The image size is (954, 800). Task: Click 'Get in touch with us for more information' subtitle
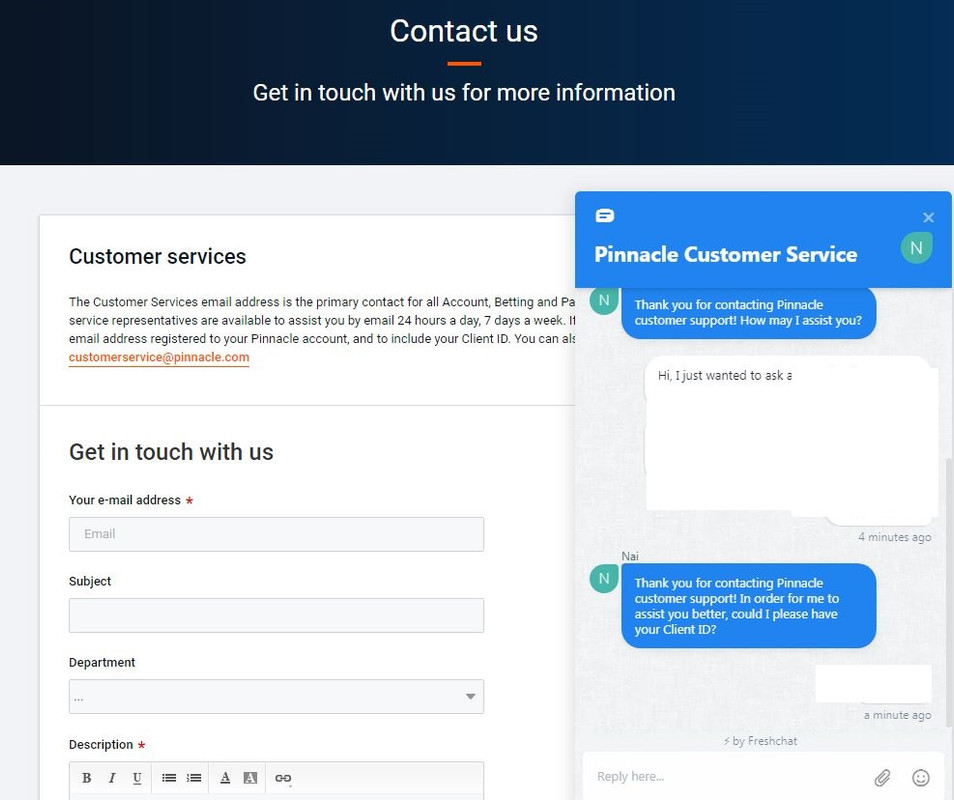point(464,93)
